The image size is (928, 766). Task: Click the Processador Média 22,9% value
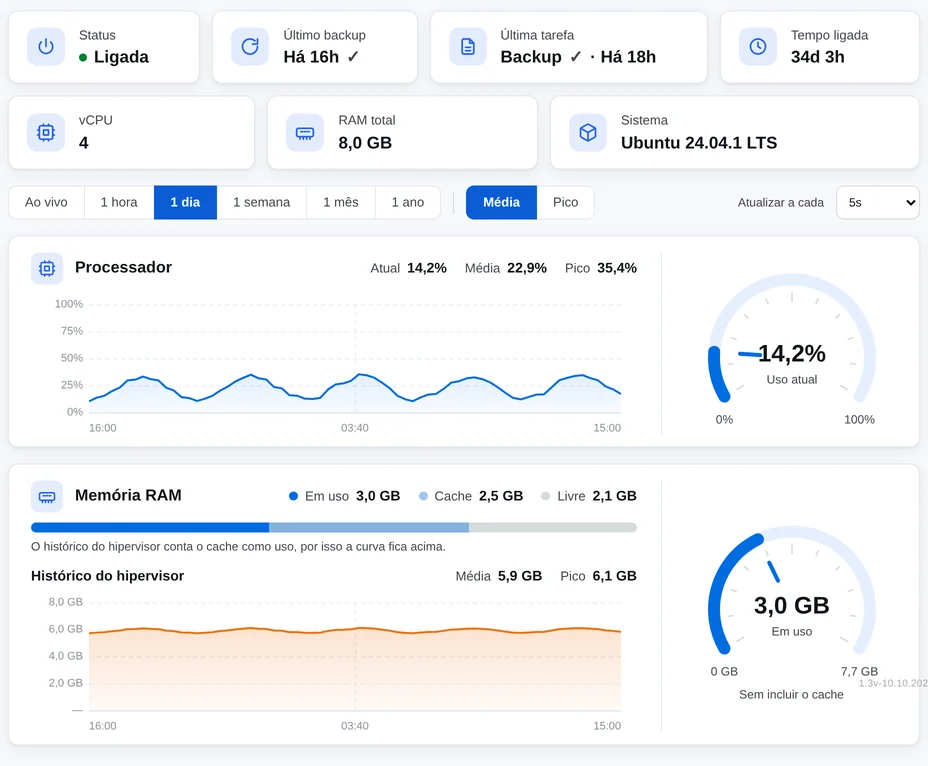coord(527,268)
